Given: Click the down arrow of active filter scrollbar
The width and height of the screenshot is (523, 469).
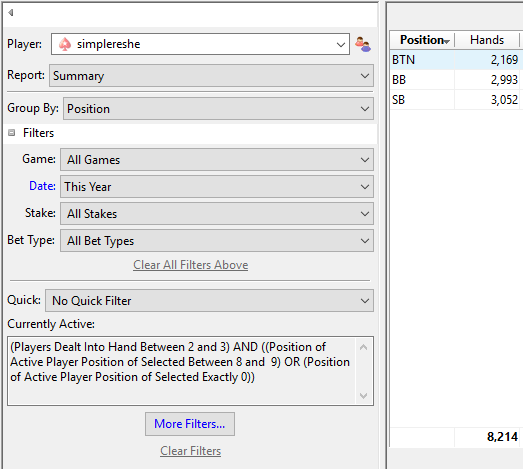Looking at the screenshot, I should click(x=364, y=396).
